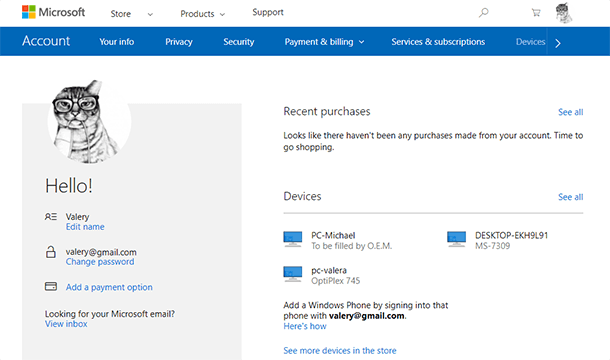
Task: Open the Your info tab
Action: click(117, 42)
